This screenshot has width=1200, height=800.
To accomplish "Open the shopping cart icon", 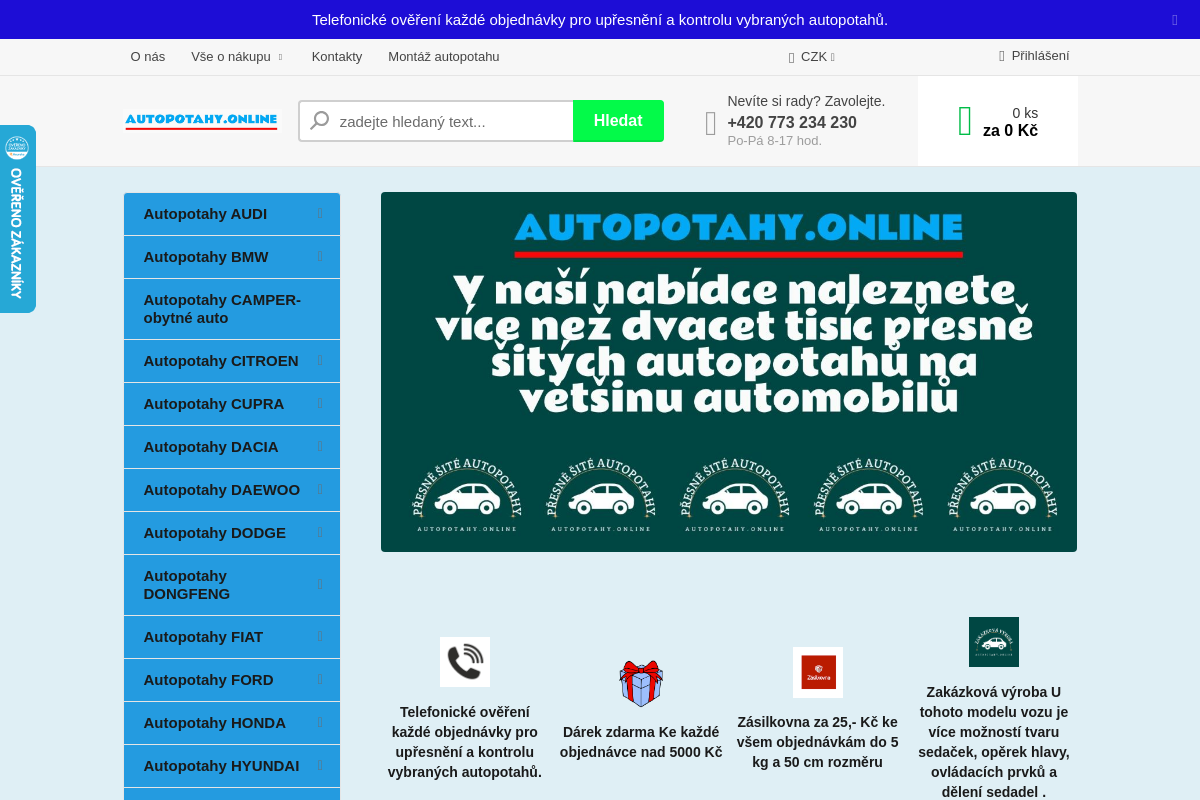I will click(963, 120).
